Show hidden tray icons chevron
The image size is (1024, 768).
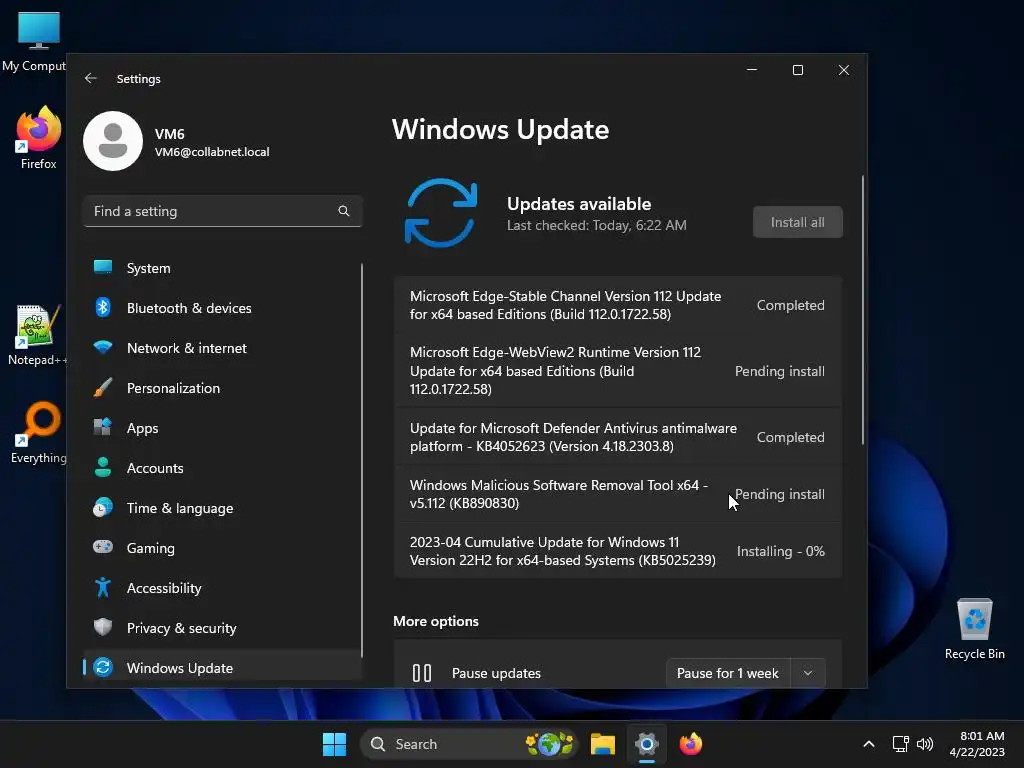click(869, 744)
